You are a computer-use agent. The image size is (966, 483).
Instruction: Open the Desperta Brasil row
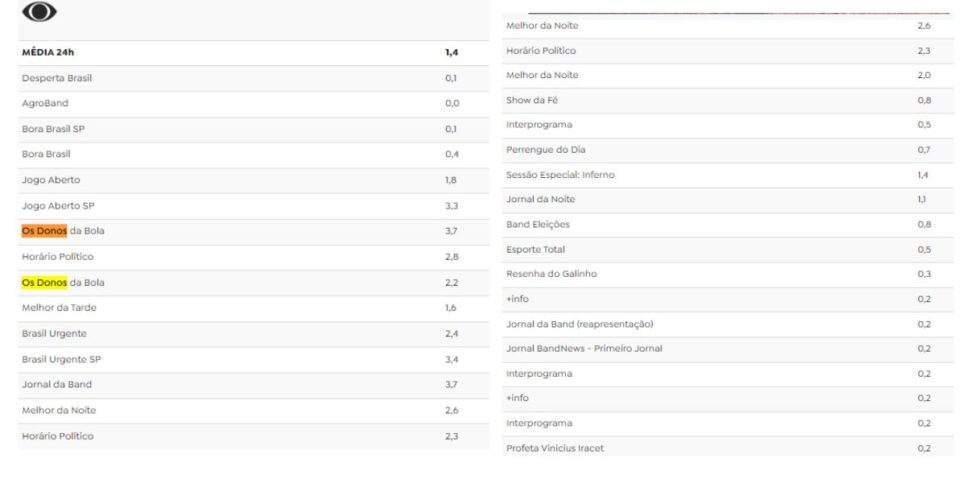tap(254, 79)
